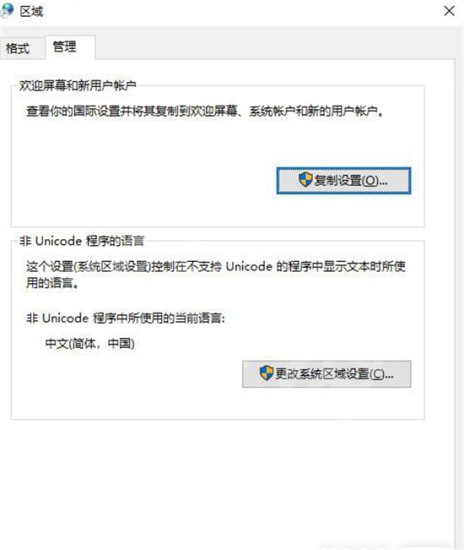Click empty space inside the welcome screen group box
This screenshot has height=550, width=464.
(x=140, y=175)
